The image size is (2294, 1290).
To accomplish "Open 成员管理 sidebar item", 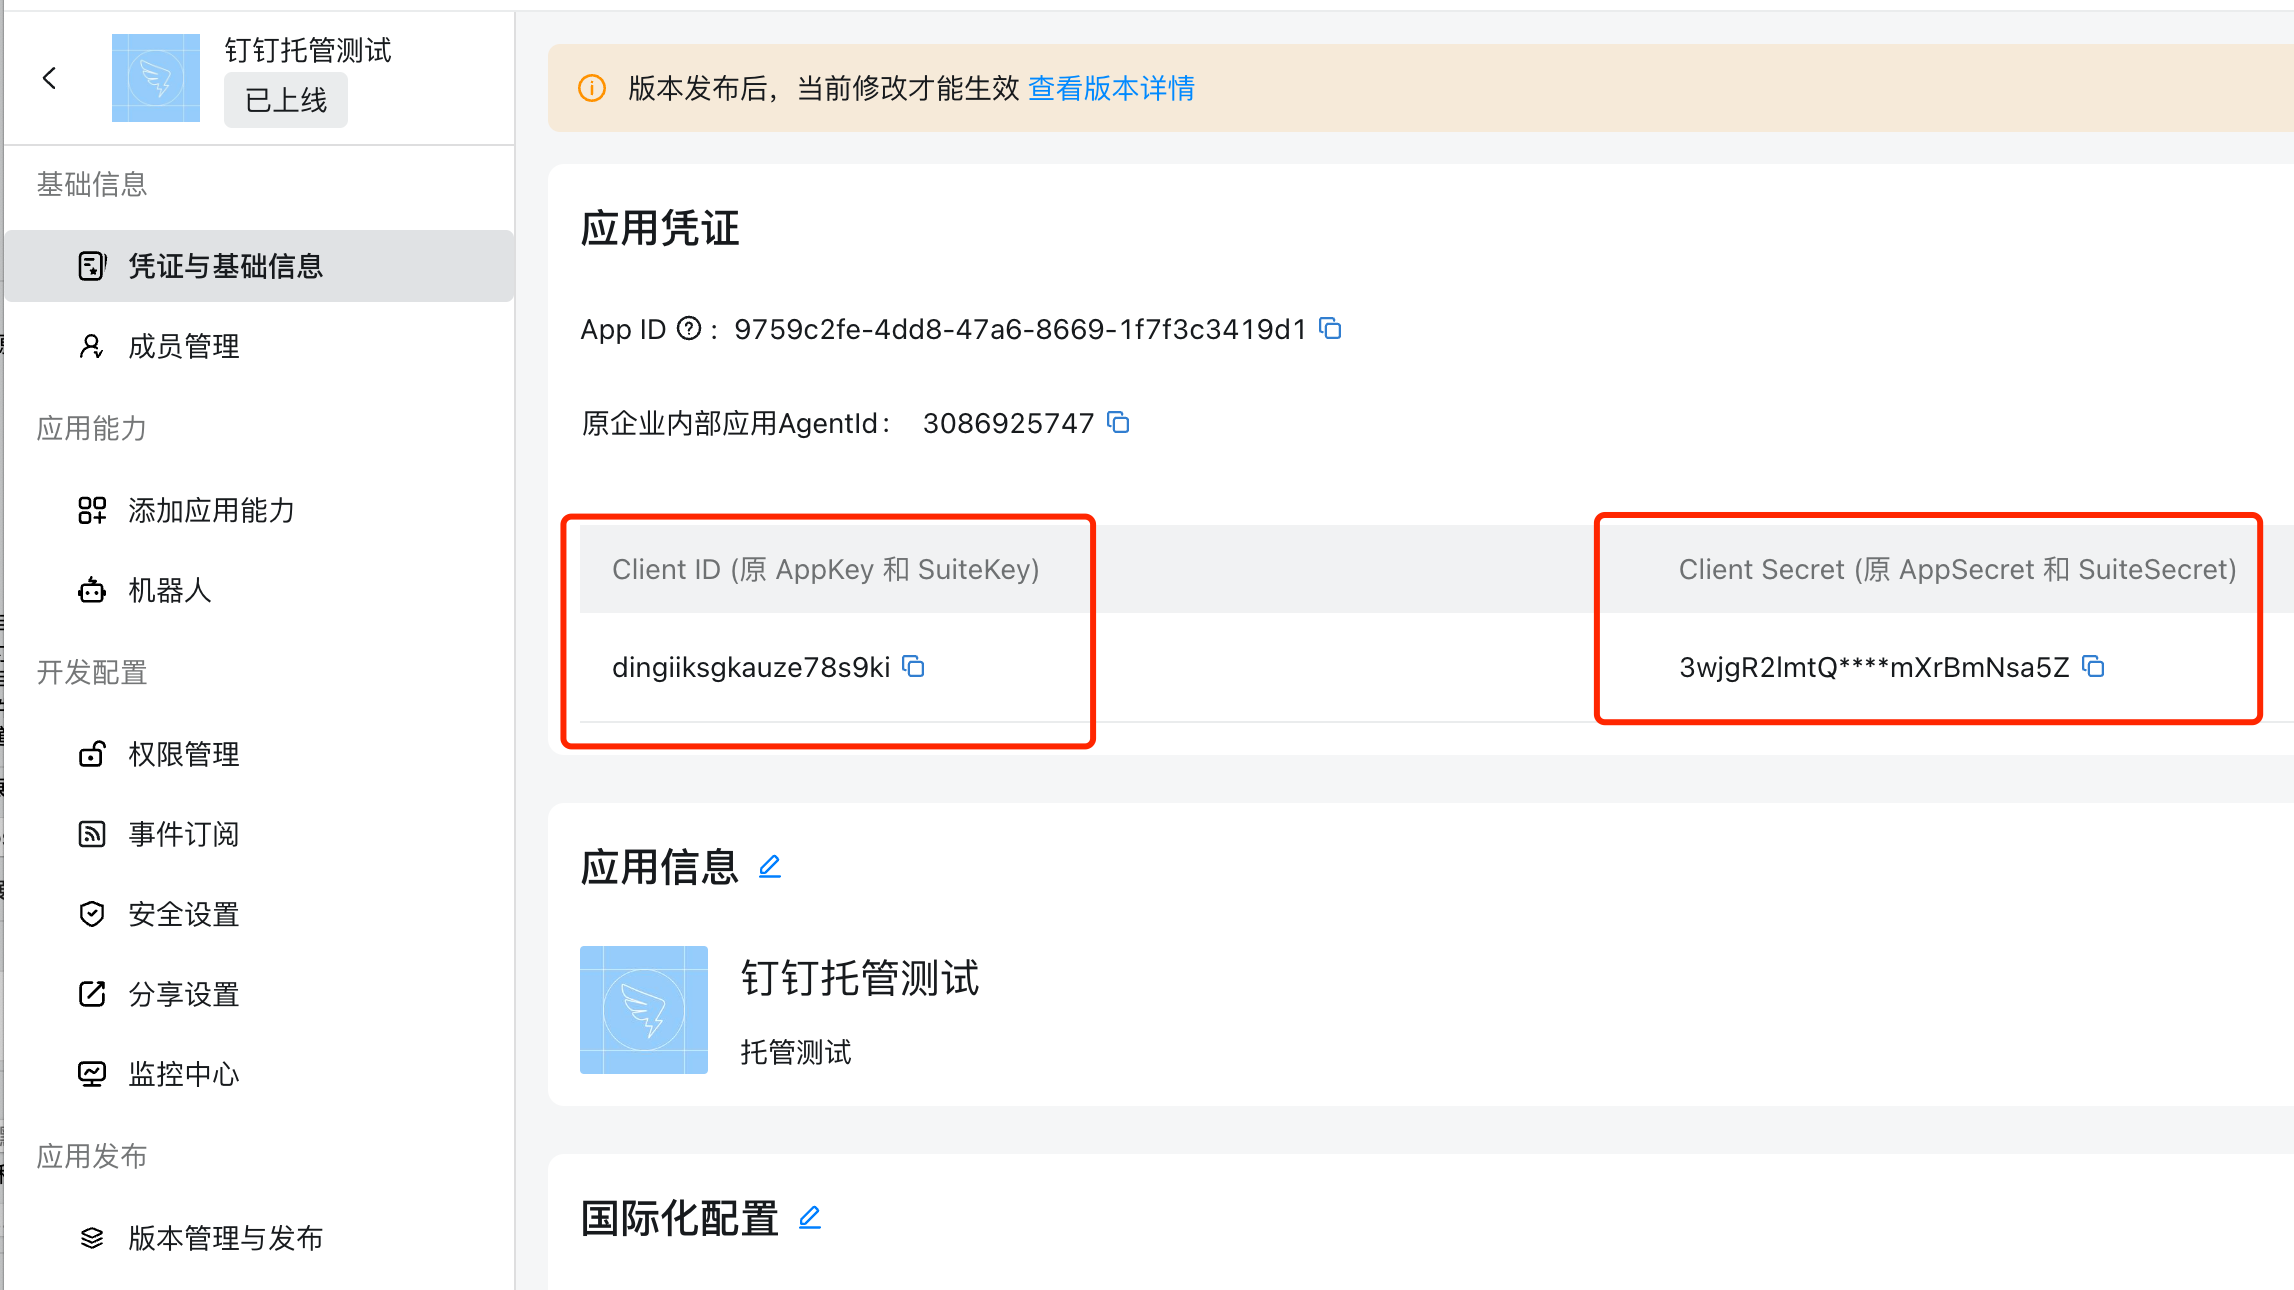I will click(183, 346).
